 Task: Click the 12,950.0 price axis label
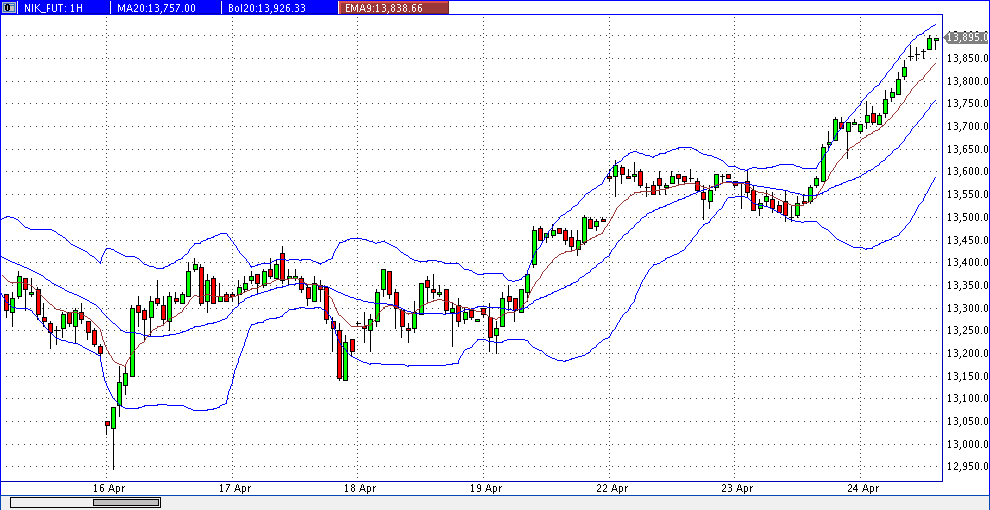click(969, 466)
